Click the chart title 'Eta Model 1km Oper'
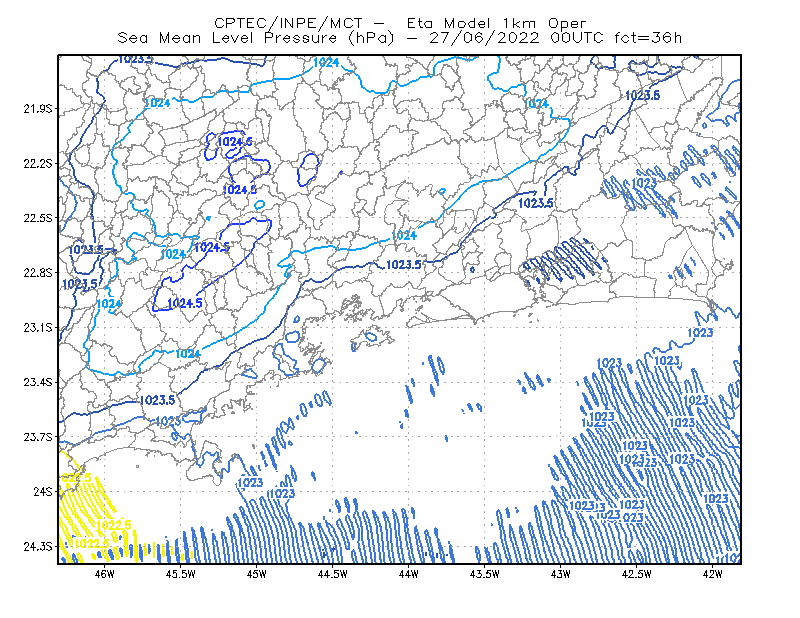The image size is (800, 618). click(x=496, y=23)
